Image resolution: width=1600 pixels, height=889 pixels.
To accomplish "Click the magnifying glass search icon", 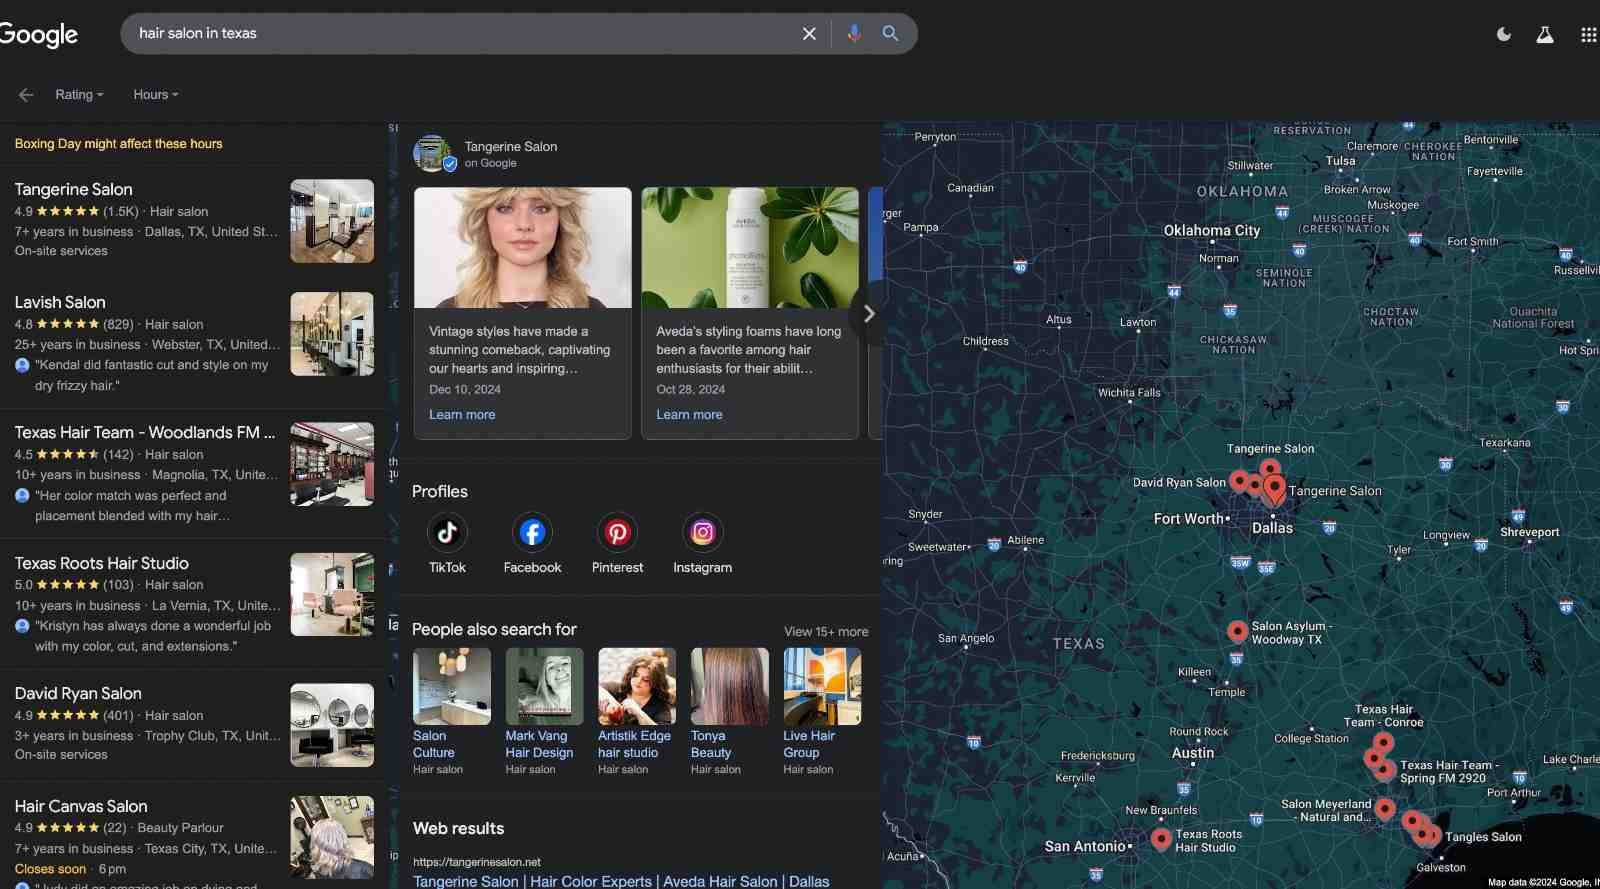I will pos(890,34).
